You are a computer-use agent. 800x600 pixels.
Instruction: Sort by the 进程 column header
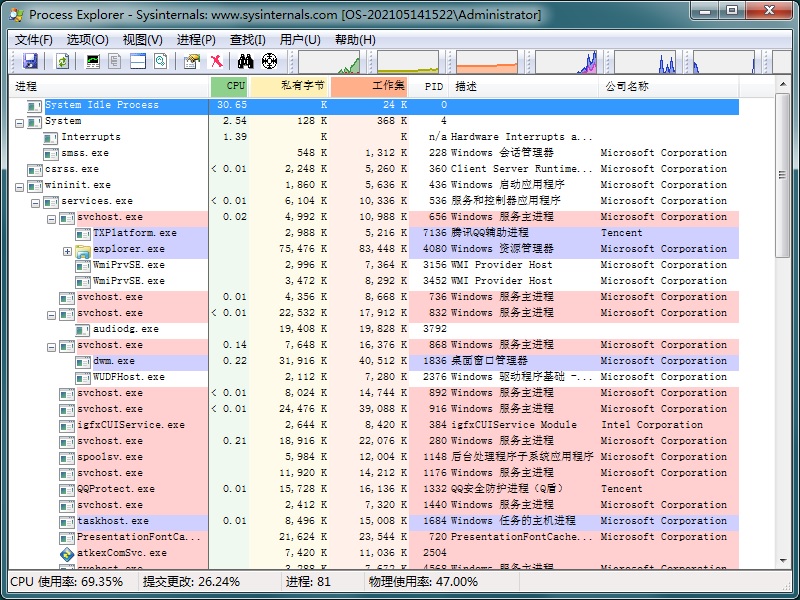point(110,86)
